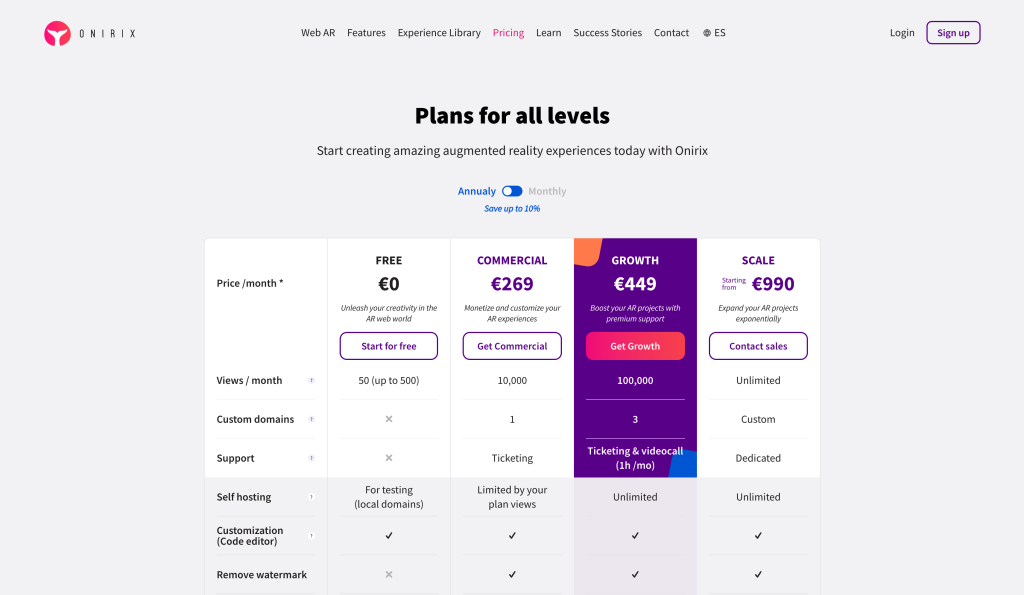Navigate to Success Stories
This screenshot has width=1024, height=595.
click(x=607, y=32)
